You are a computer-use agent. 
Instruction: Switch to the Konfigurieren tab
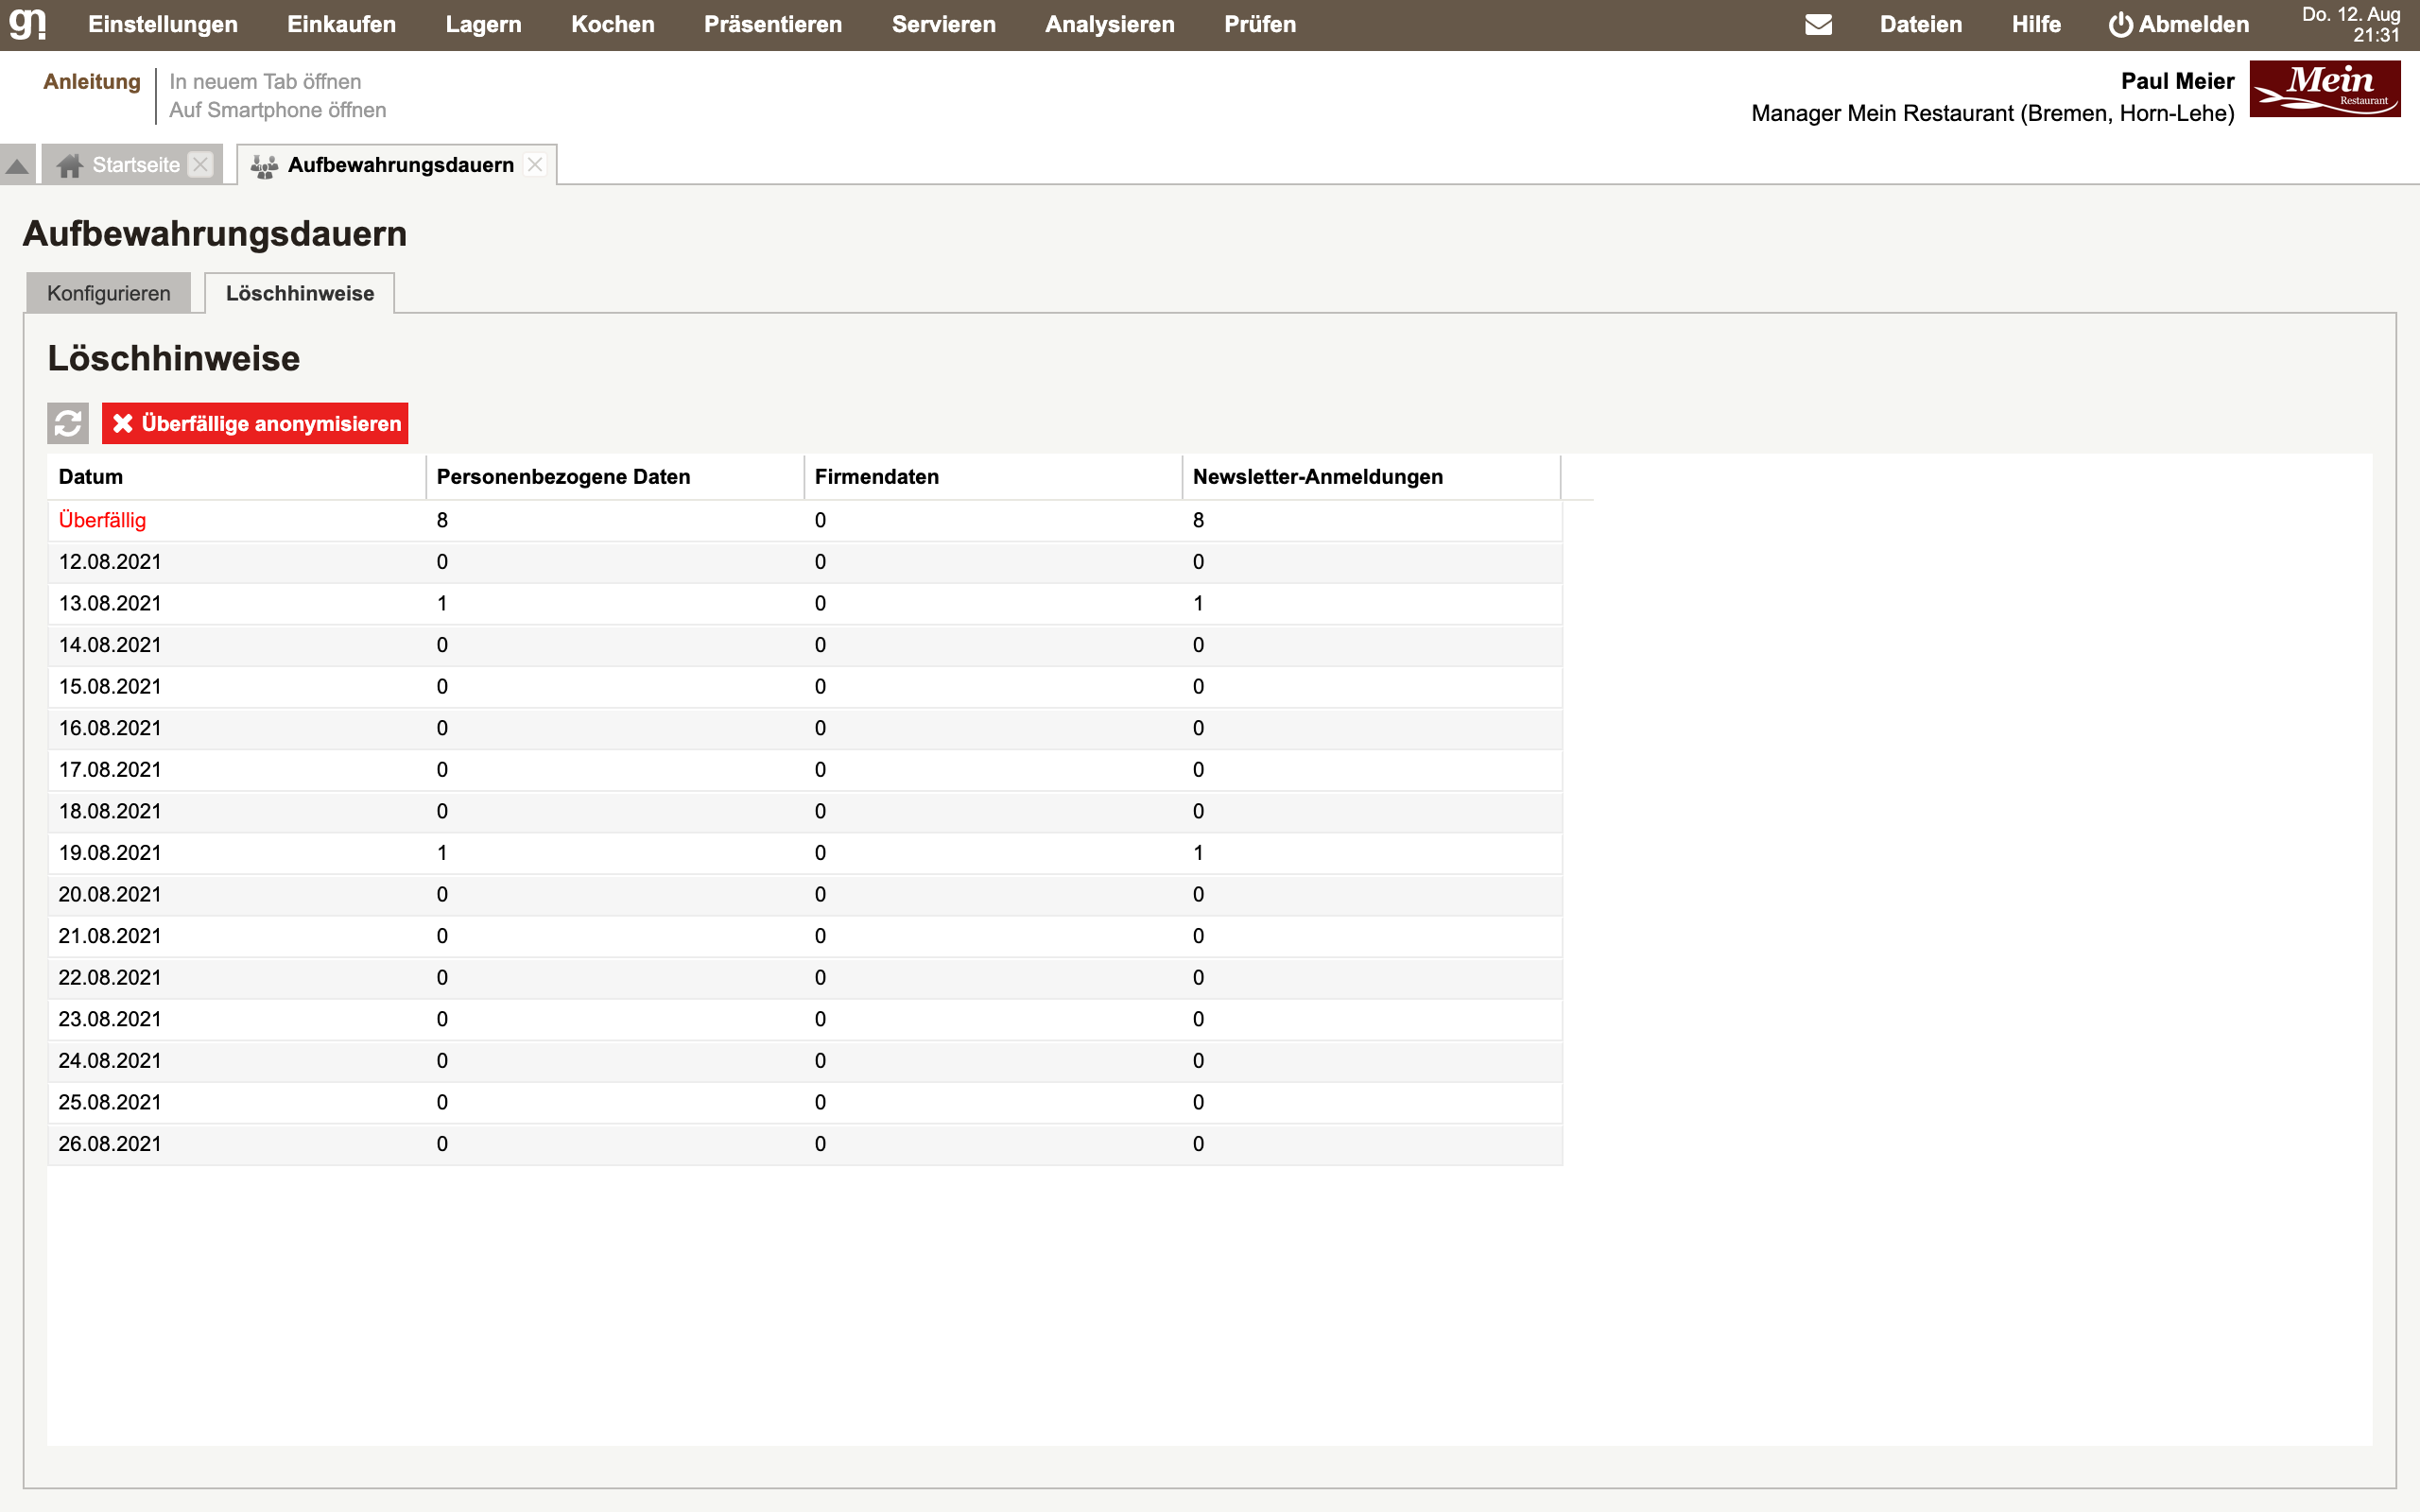click(x=109, y=293)
